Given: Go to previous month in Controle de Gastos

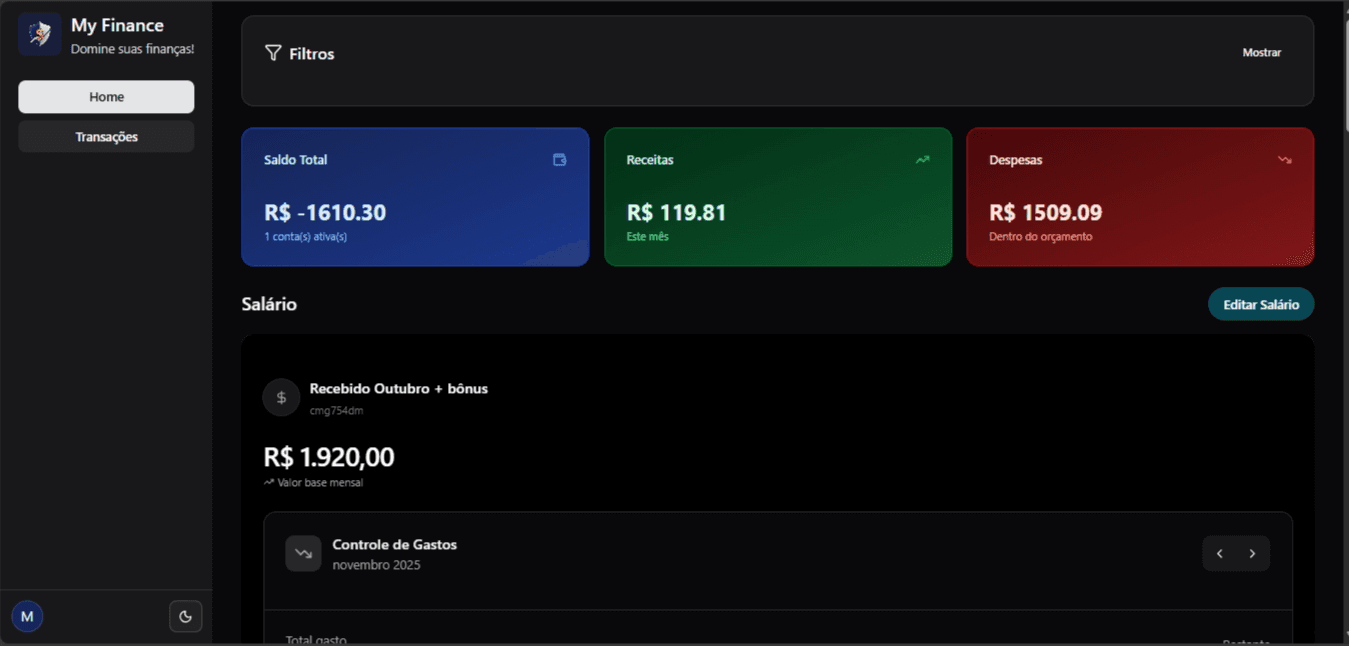Looking at the screenshot, I should tap(1219, 554).
